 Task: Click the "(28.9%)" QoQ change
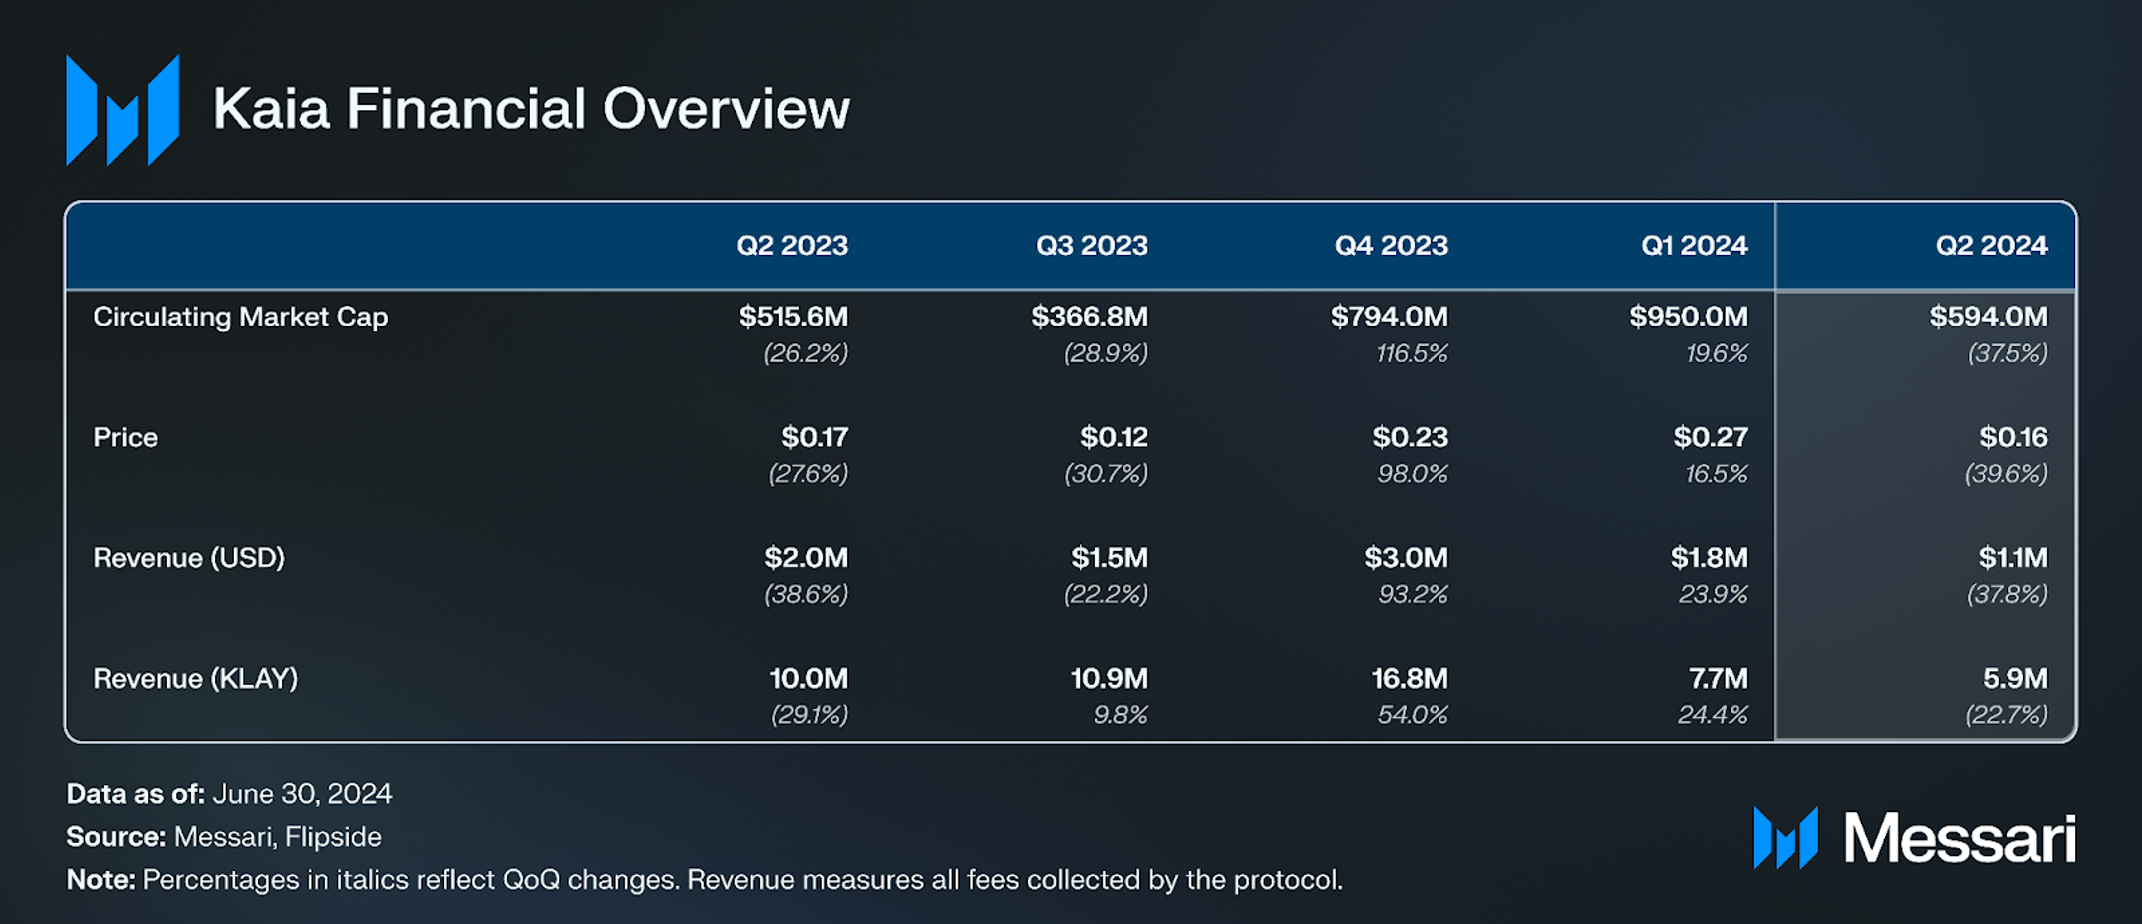coord(1105,353)
